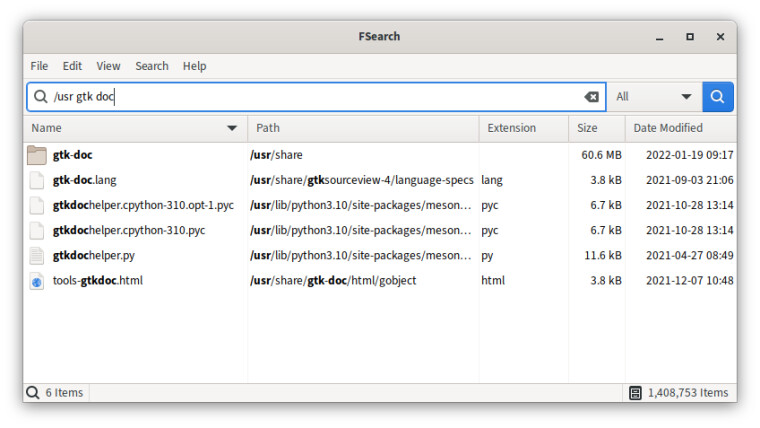Click the 11.6 kB size cell
The height and width of the screenshot is (428, 760).
[x=602, y=256]
